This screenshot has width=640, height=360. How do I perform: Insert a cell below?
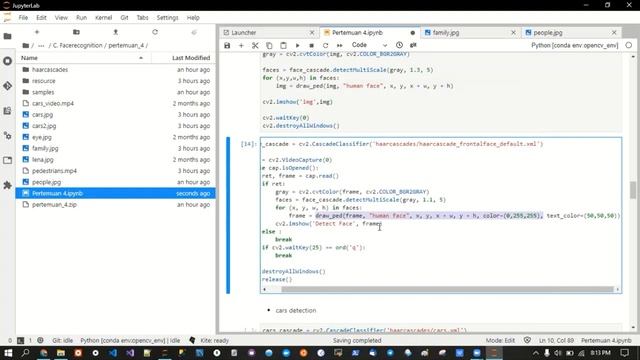point(241,45)
